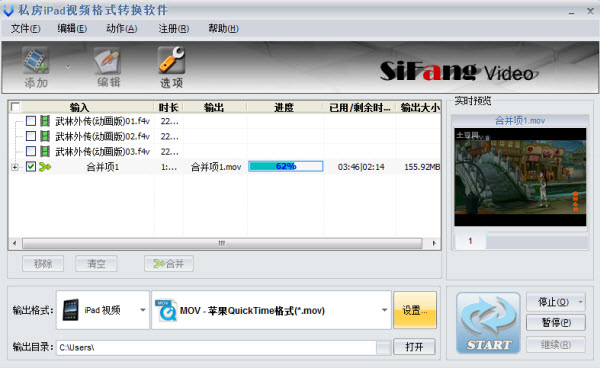Screen dimensions: 600x368
Task: Click the film icon of 武林外传(动画版)01.f4v
Action: click(x=45, y=121)
